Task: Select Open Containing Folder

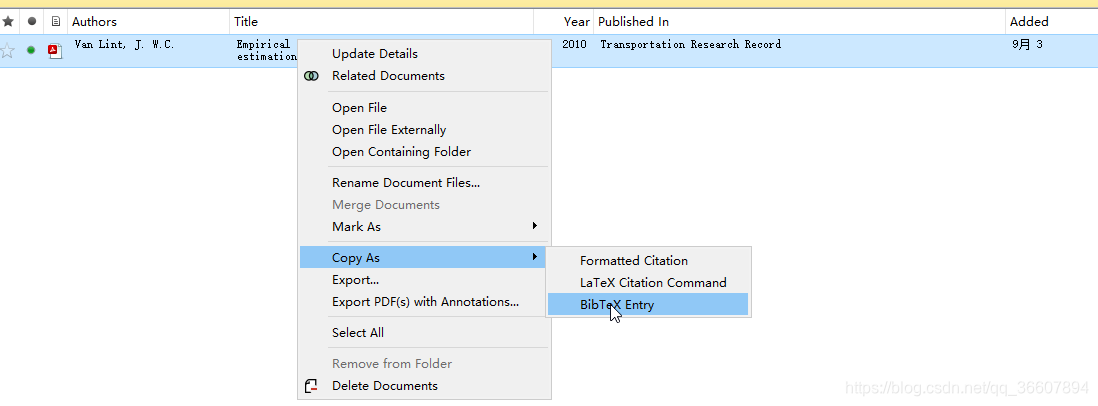Action: click(x=425, y=152)
